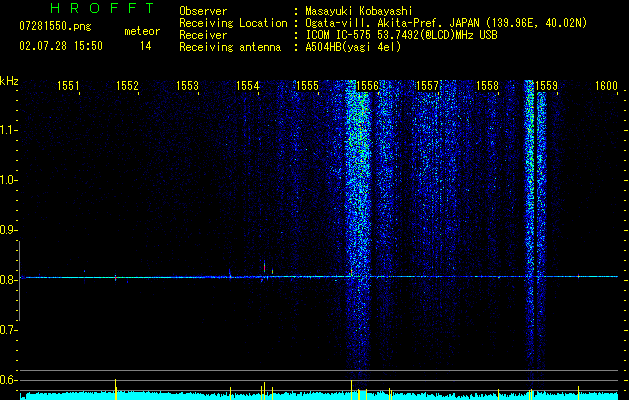Click the date stamp 02.07.28 15:50

click(61, 46)
